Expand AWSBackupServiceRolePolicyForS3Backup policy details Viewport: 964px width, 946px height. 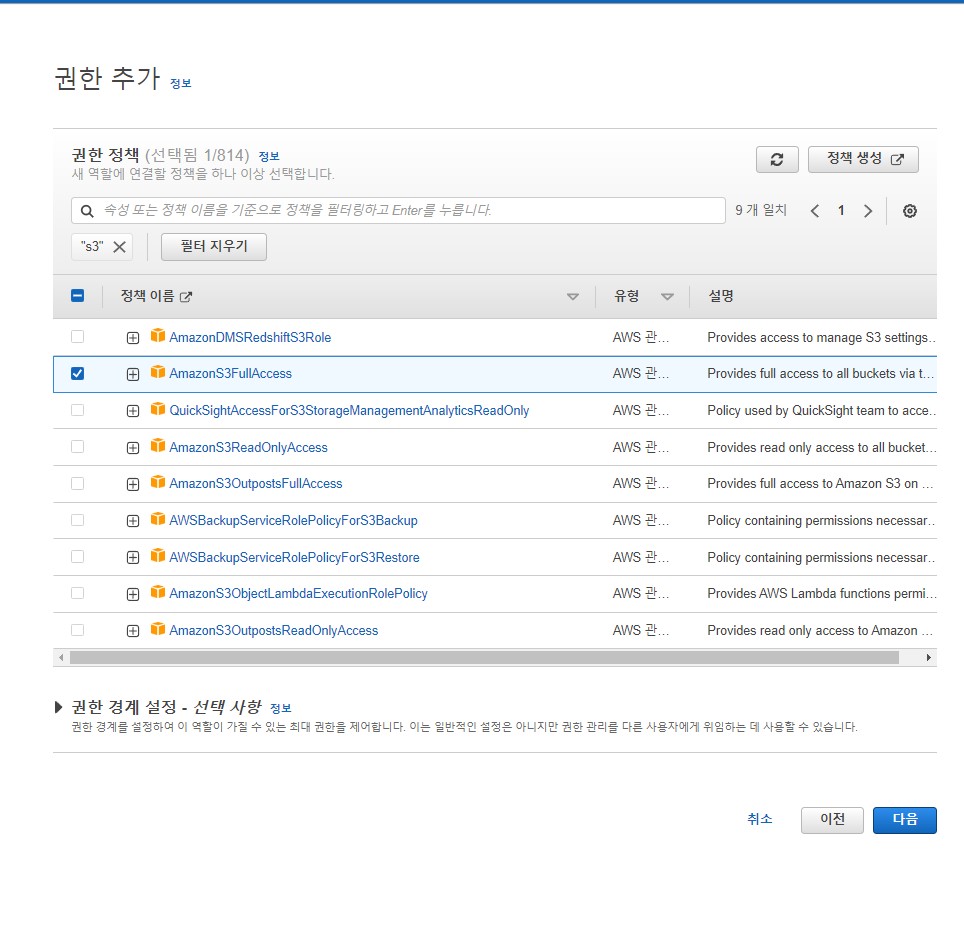133,521
